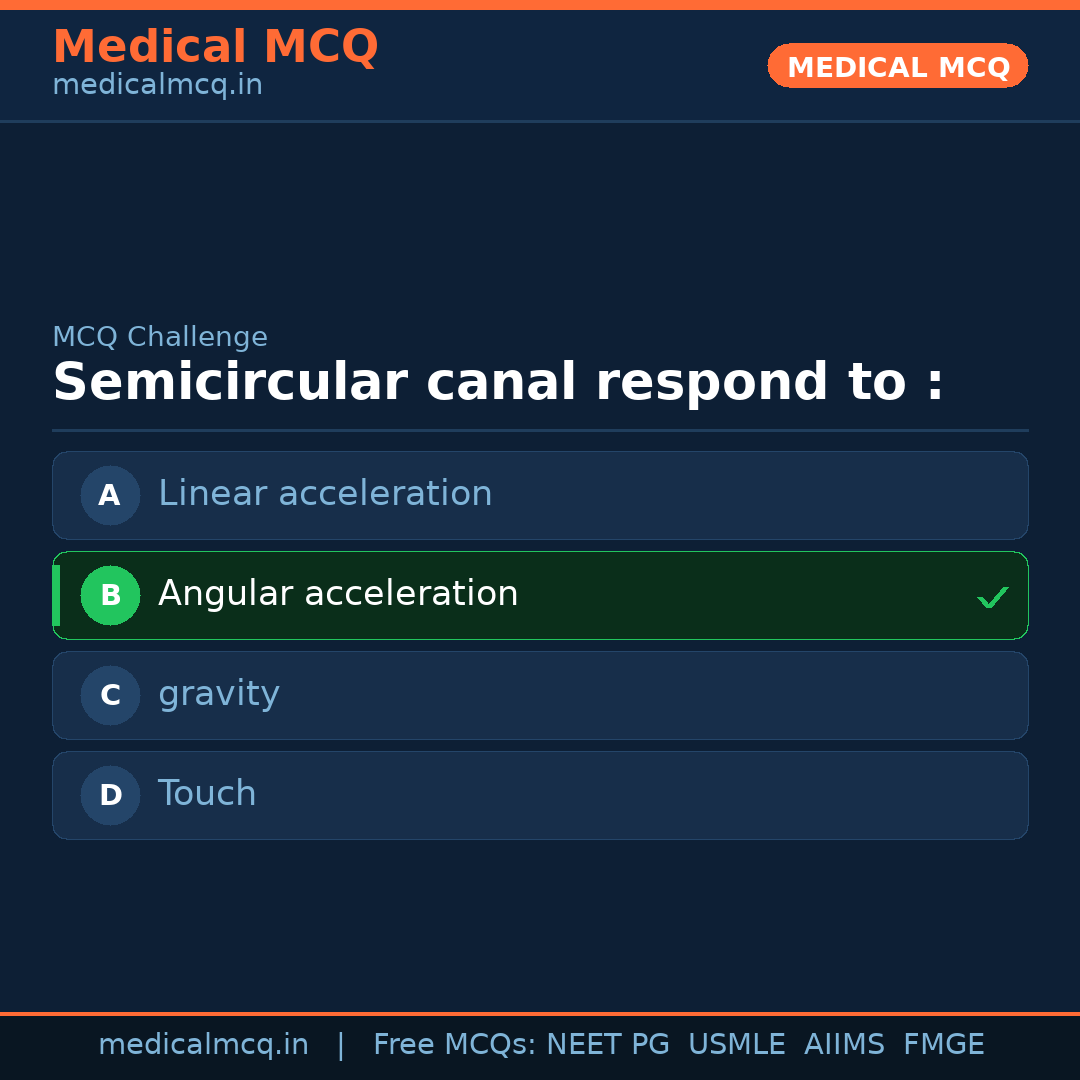Select the green B circle badge
The width and height of the screenshot is (1080, 1080).
coord(110,595)
